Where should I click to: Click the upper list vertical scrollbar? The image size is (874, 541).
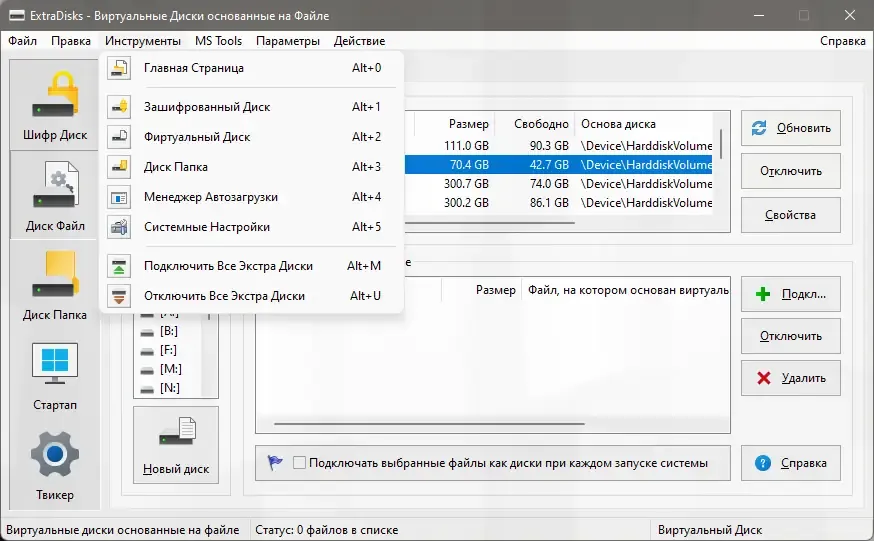coord(721,144)
